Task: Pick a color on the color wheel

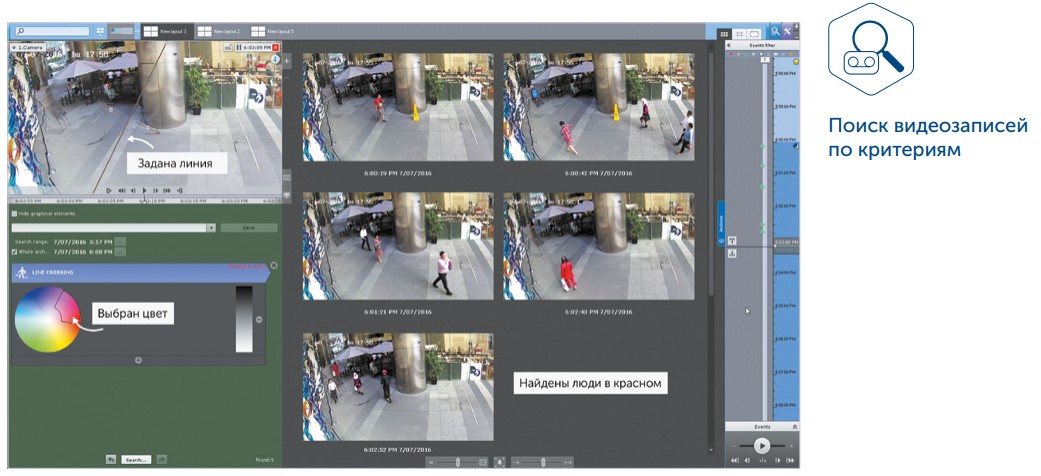Action: tap(47, 319)
